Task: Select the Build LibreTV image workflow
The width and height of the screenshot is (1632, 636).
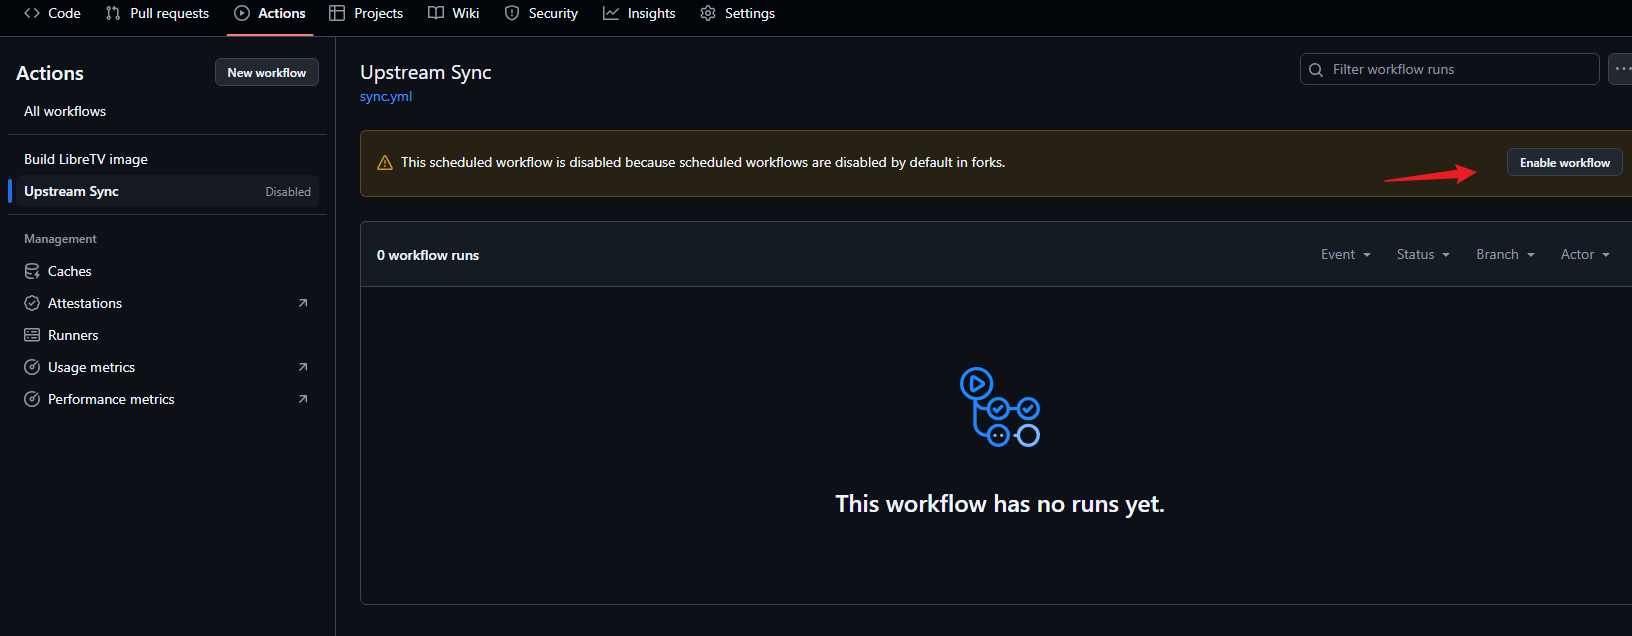Action: tap(86, 159)
